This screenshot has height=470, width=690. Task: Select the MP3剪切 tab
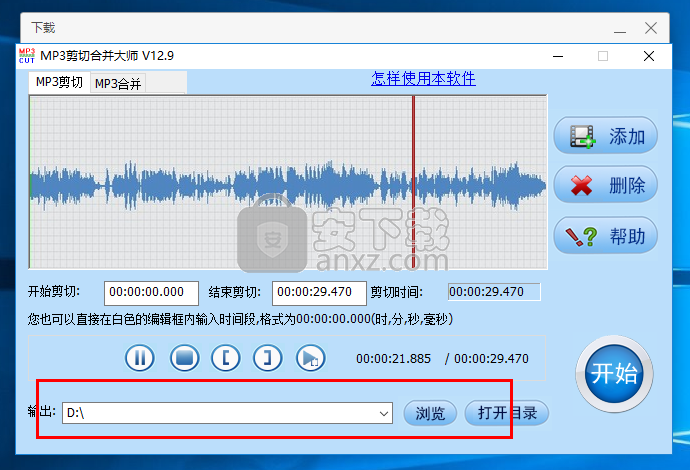(x=59, y=82)
